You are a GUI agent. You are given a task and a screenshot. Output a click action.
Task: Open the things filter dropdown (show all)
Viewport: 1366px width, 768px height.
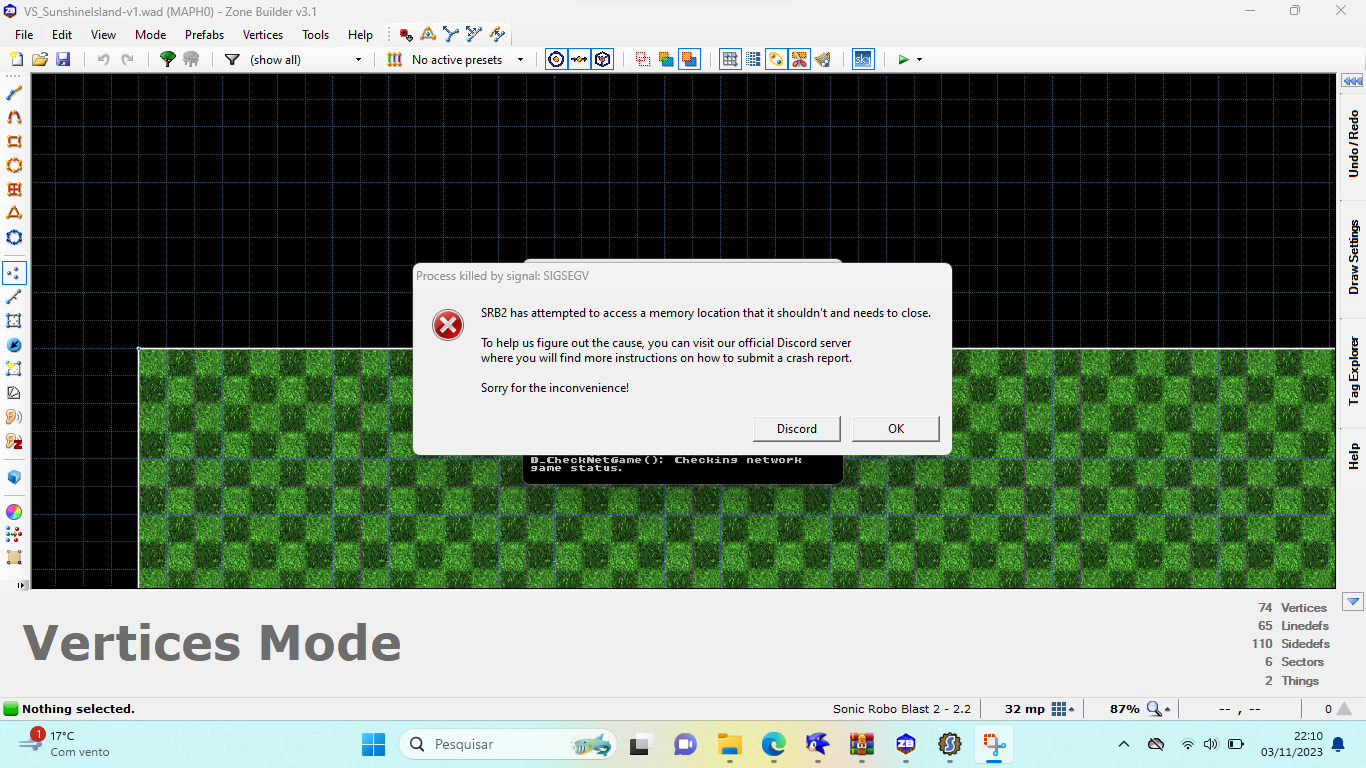click(305, 60)
